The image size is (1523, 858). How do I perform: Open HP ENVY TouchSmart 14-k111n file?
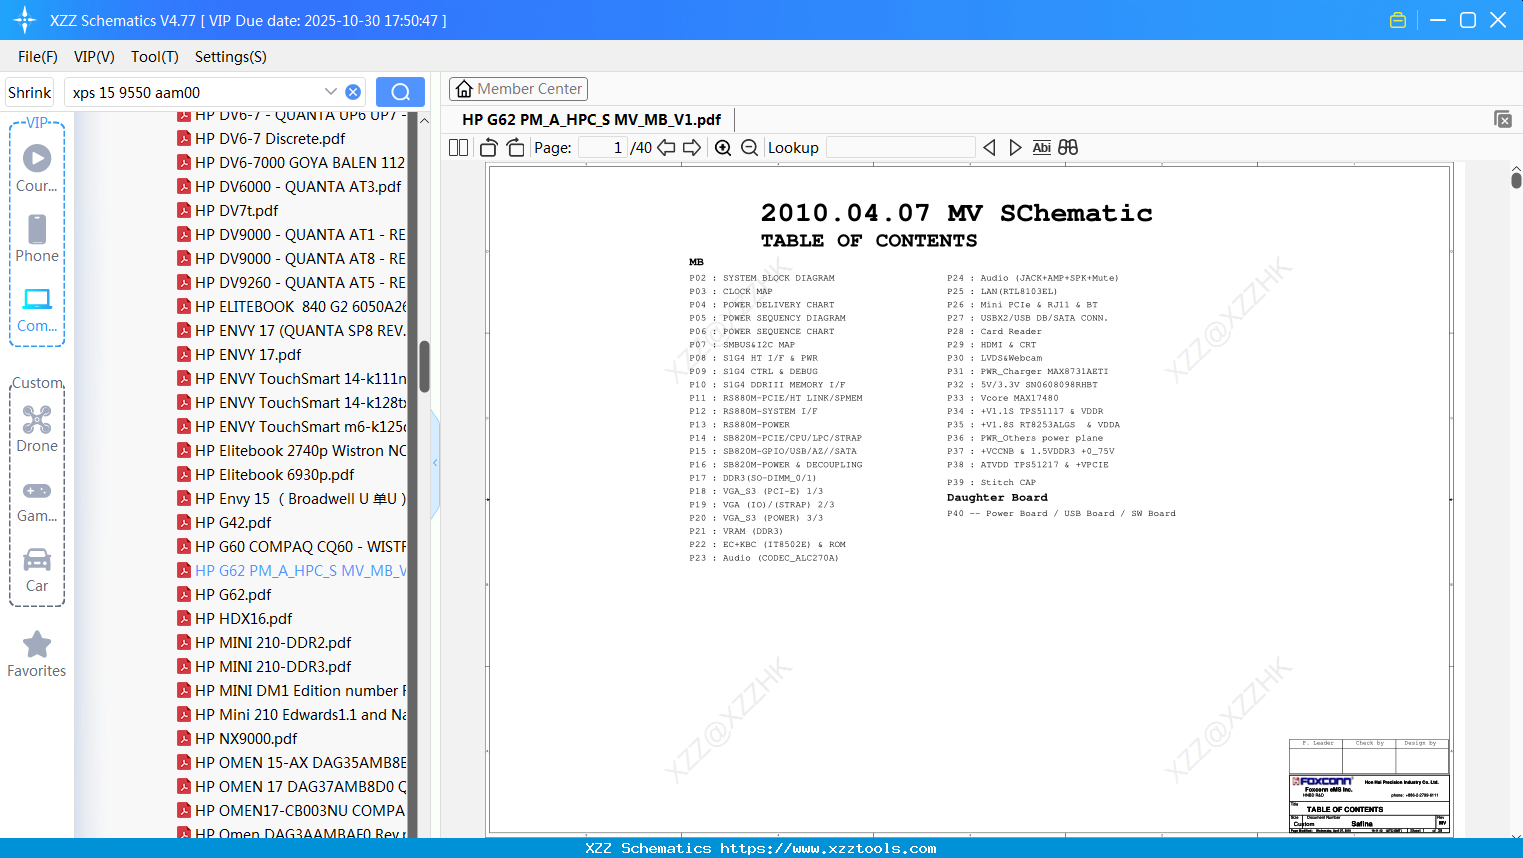[x=291, y=379]
